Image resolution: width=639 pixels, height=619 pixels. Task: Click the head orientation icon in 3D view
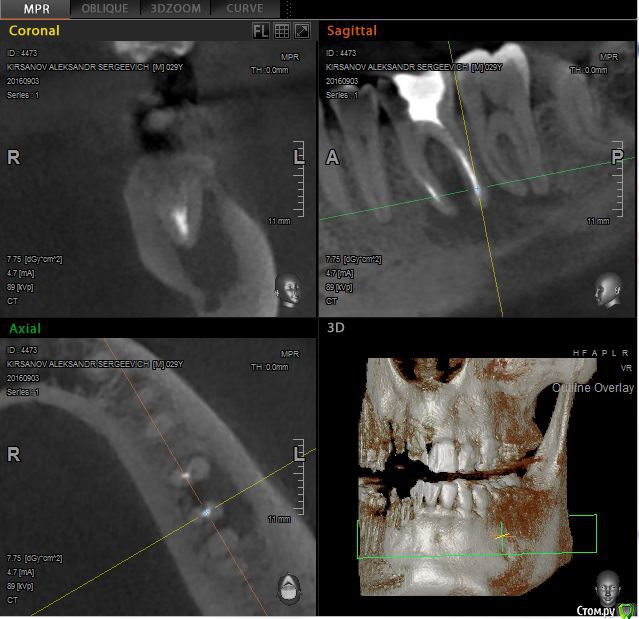coord(607,585)
